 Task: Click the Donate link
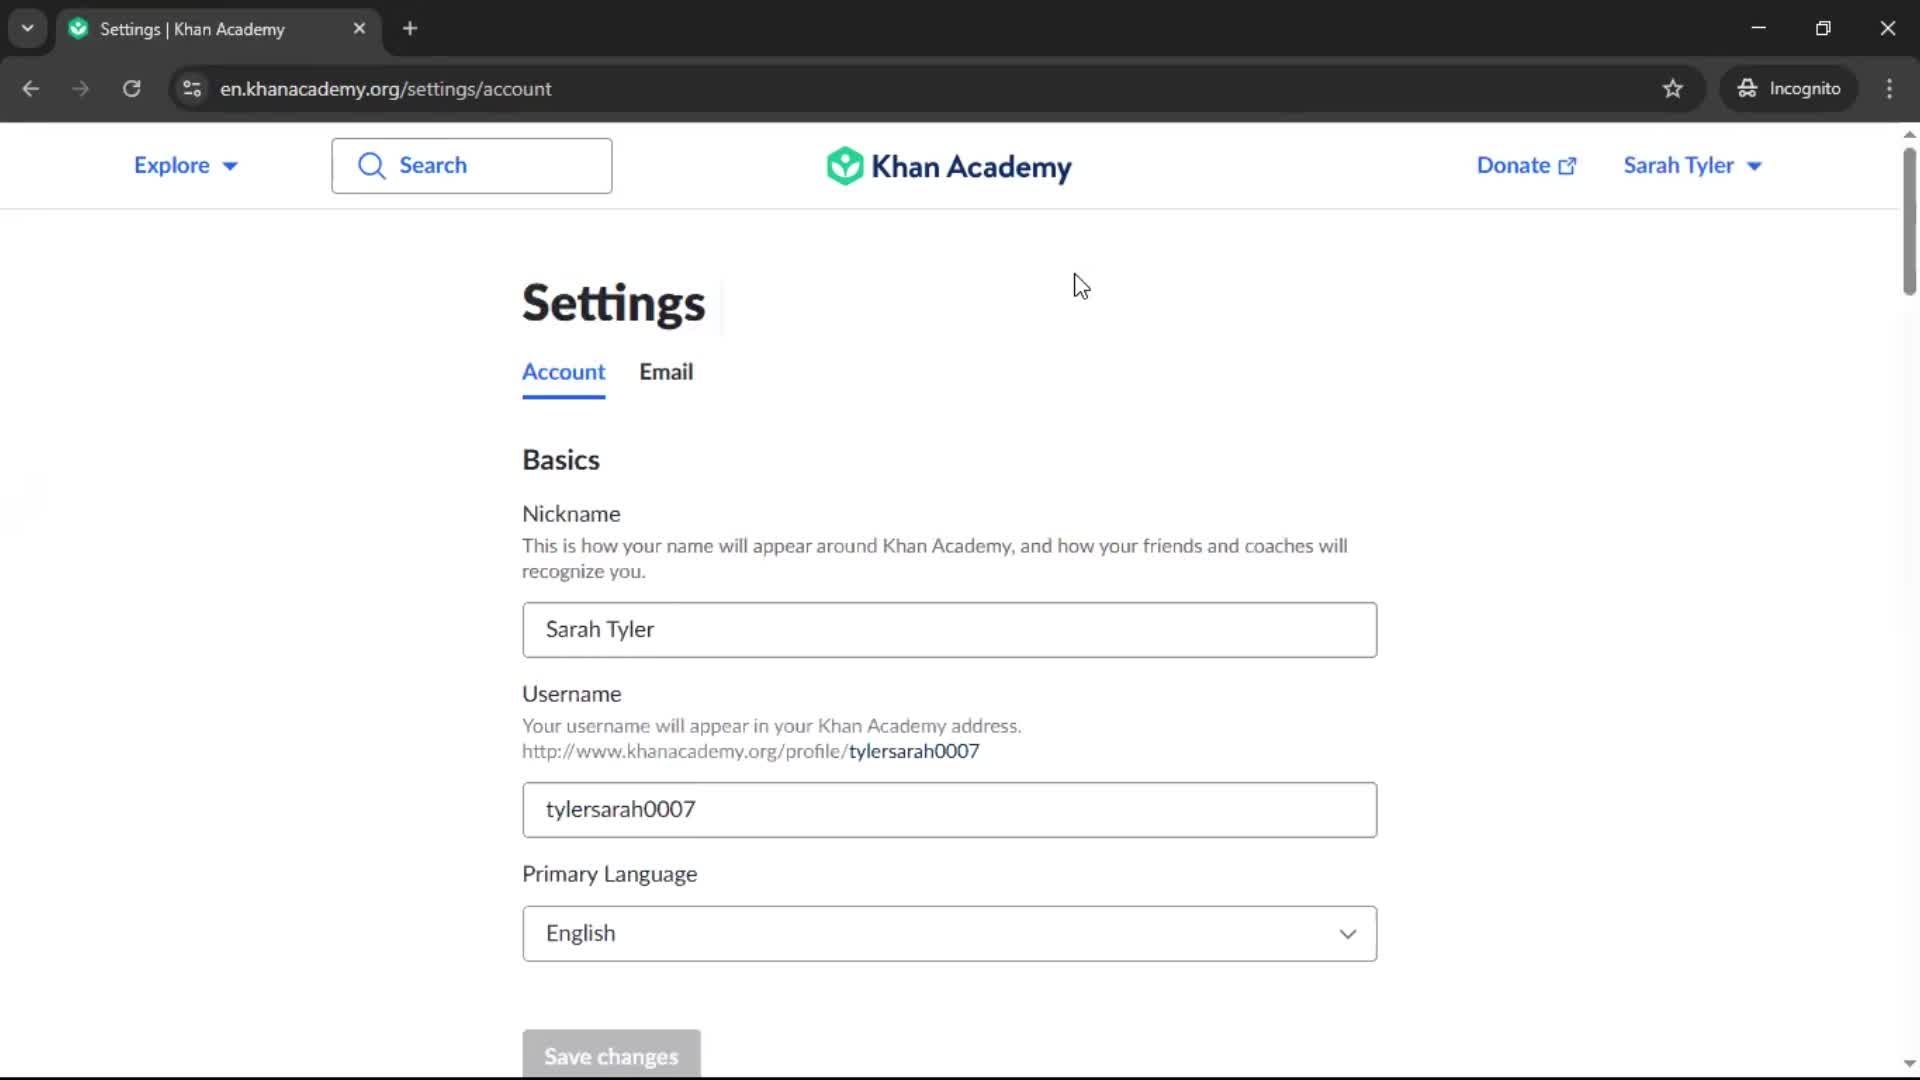click(1526, 166)
